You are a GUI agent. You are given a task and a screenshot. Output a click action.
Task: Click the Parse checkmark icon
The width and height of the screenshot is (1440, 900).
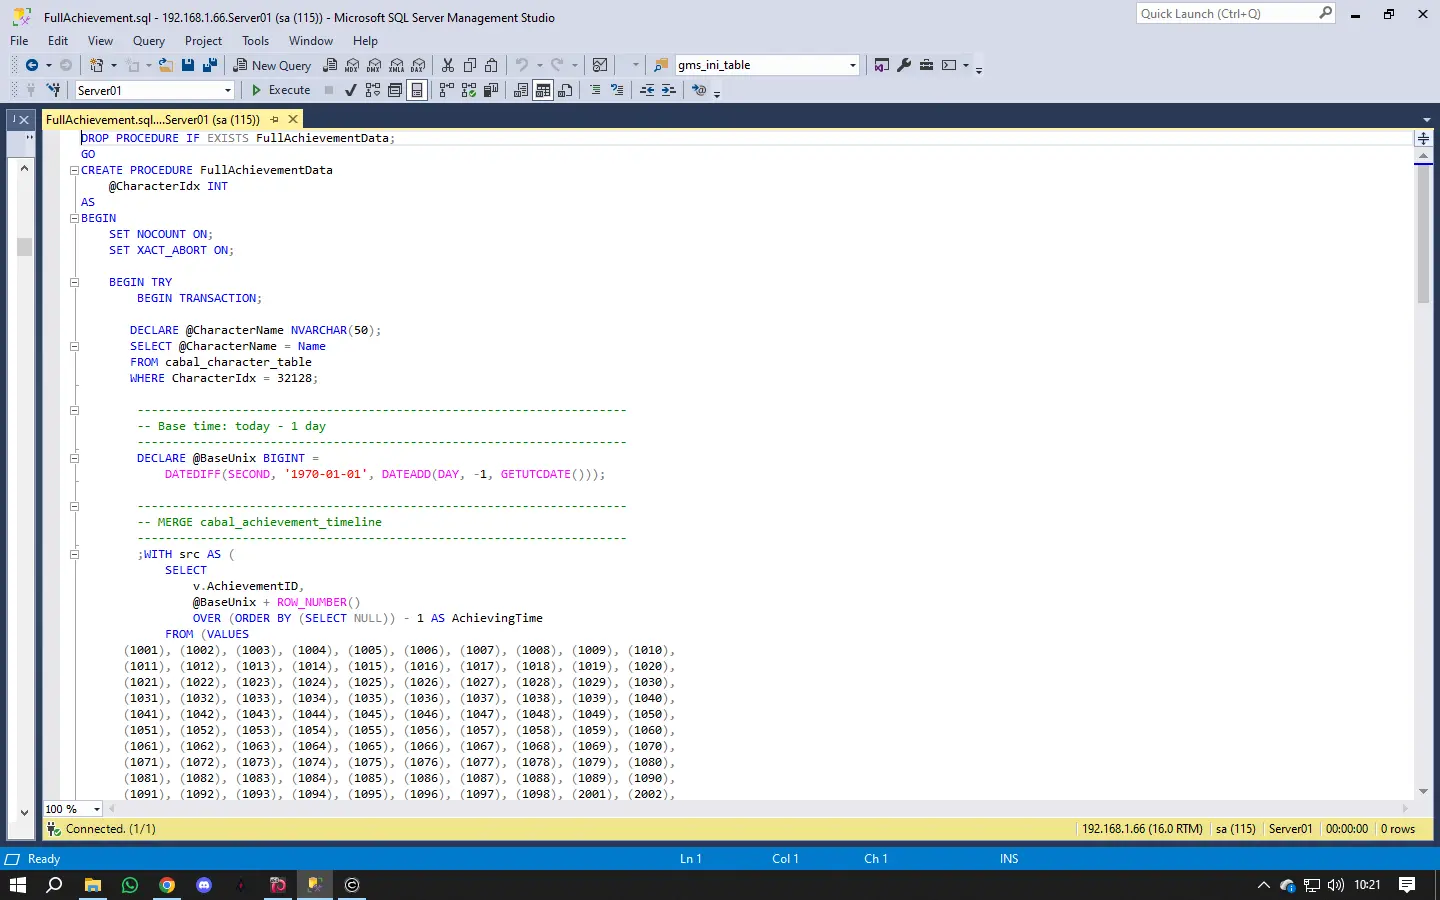tap(350, 90)
